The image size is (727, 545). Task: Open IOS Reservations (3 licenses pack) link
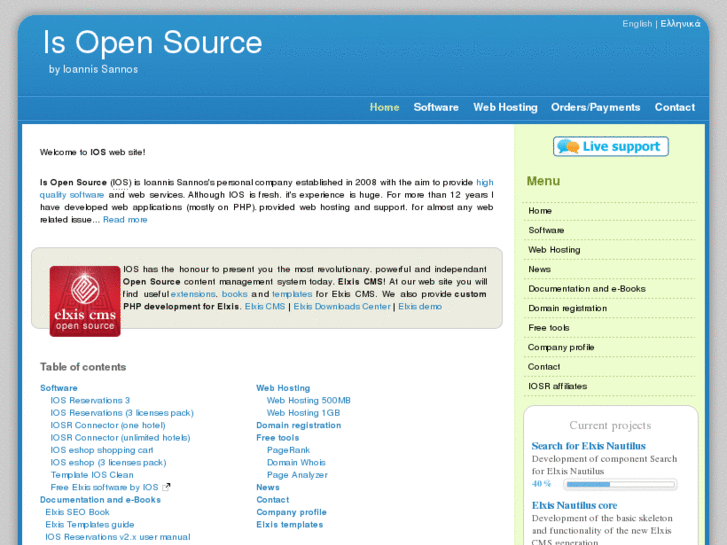pos(122,413)
